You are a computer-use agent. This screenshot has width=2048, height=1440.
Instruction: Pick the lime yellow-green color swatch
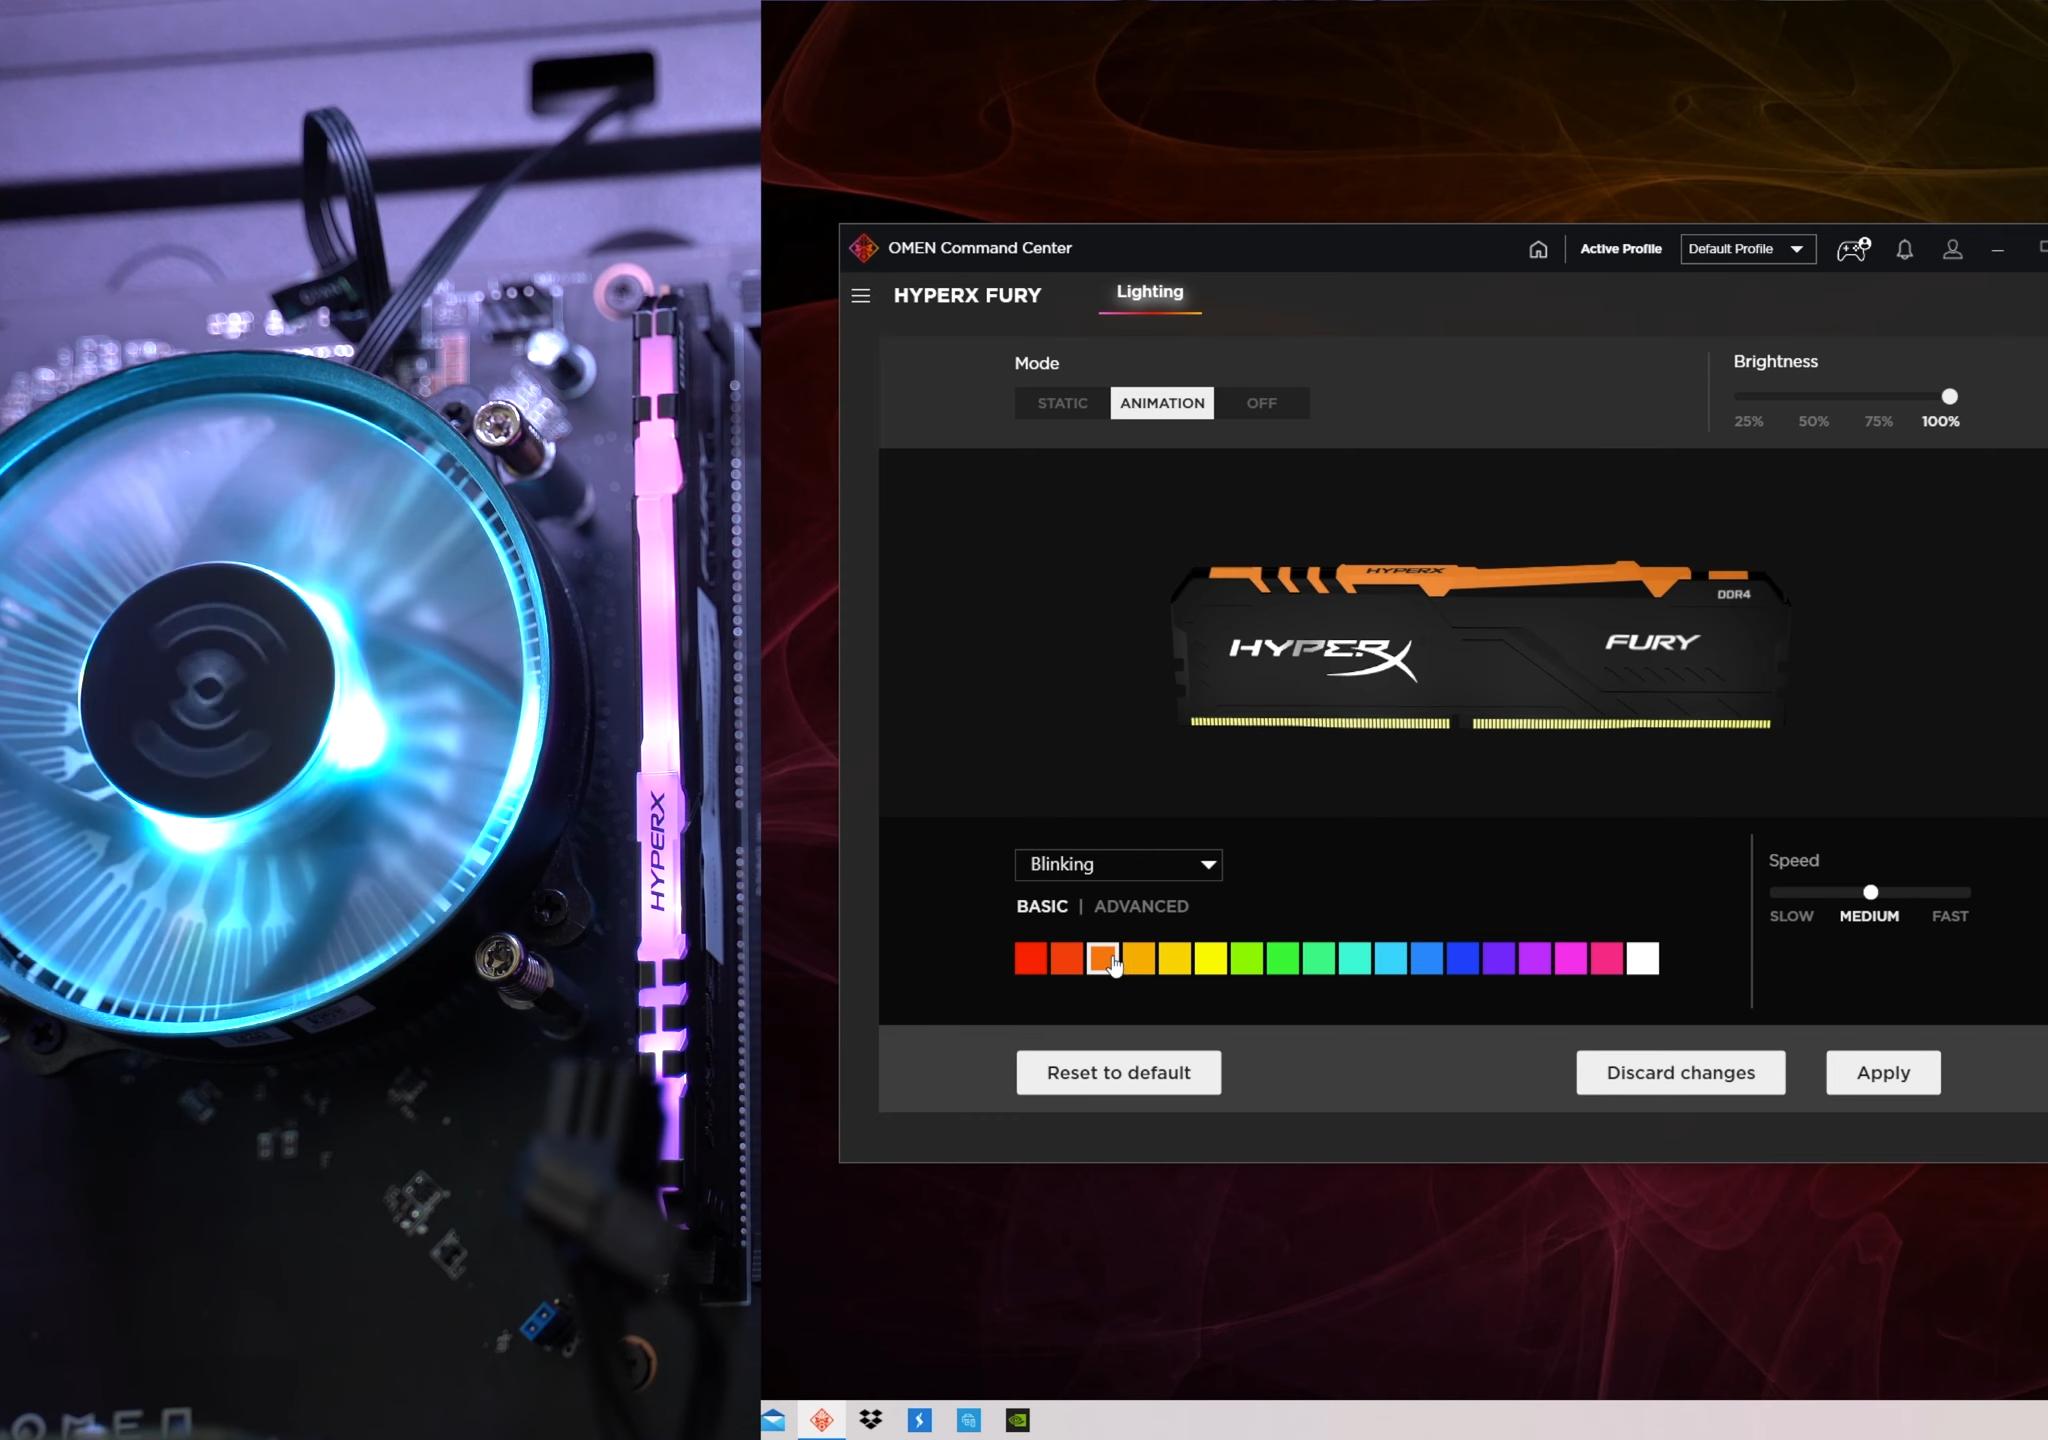point(1247,958)
